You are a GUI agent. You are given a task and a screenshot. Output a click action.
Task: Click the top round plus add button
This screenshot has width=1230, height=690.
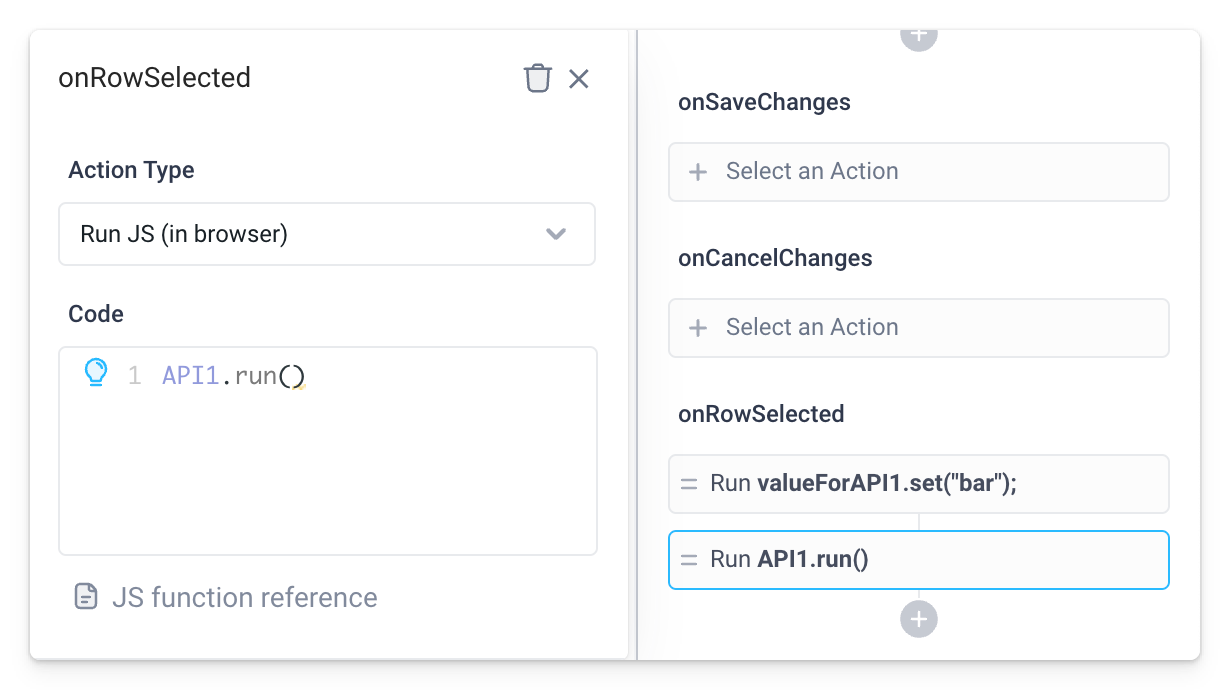click(918, 37)
